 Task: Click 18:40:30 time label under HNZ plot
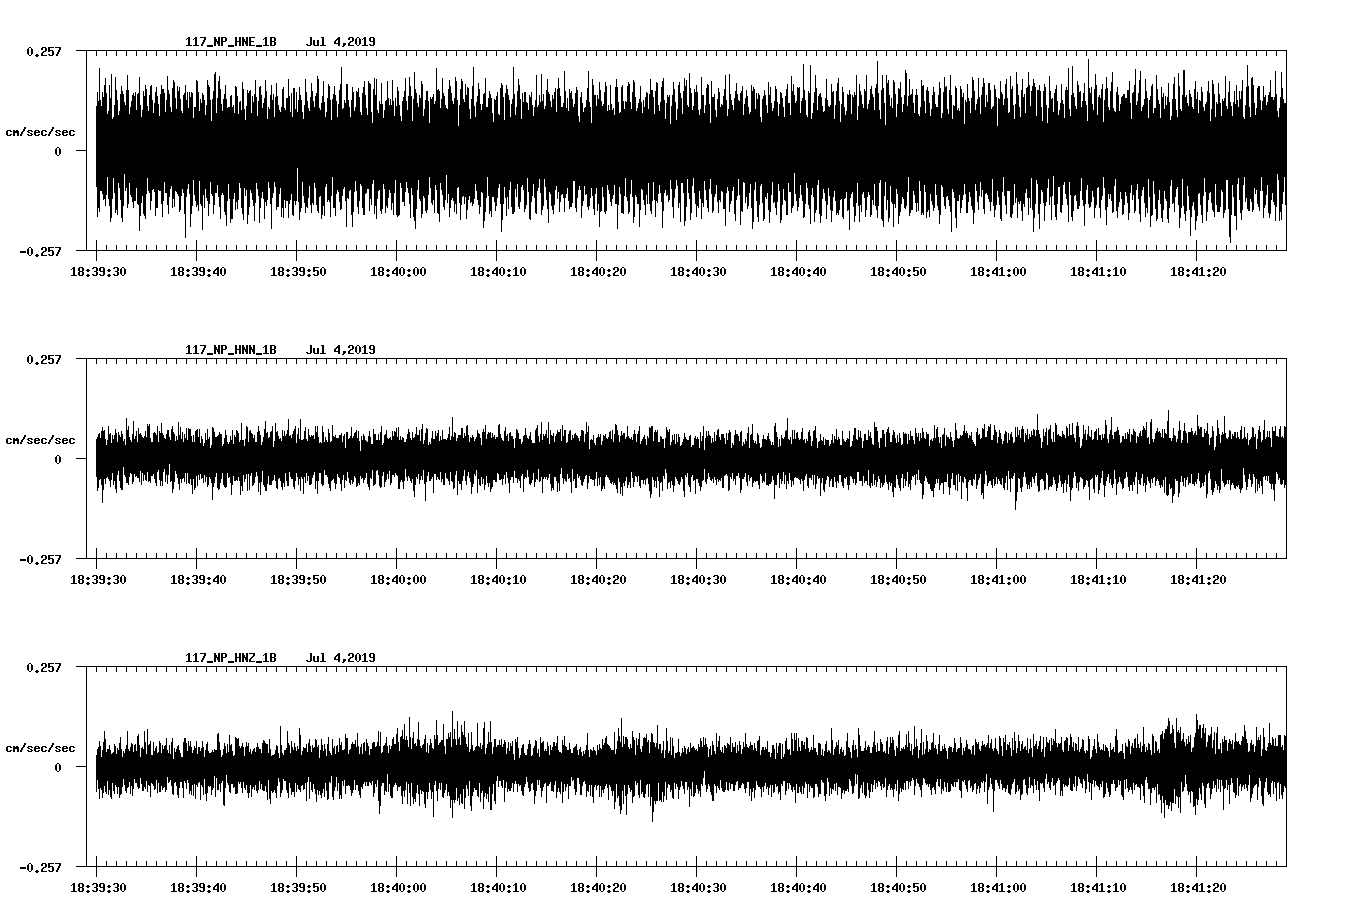pos(698,887)
